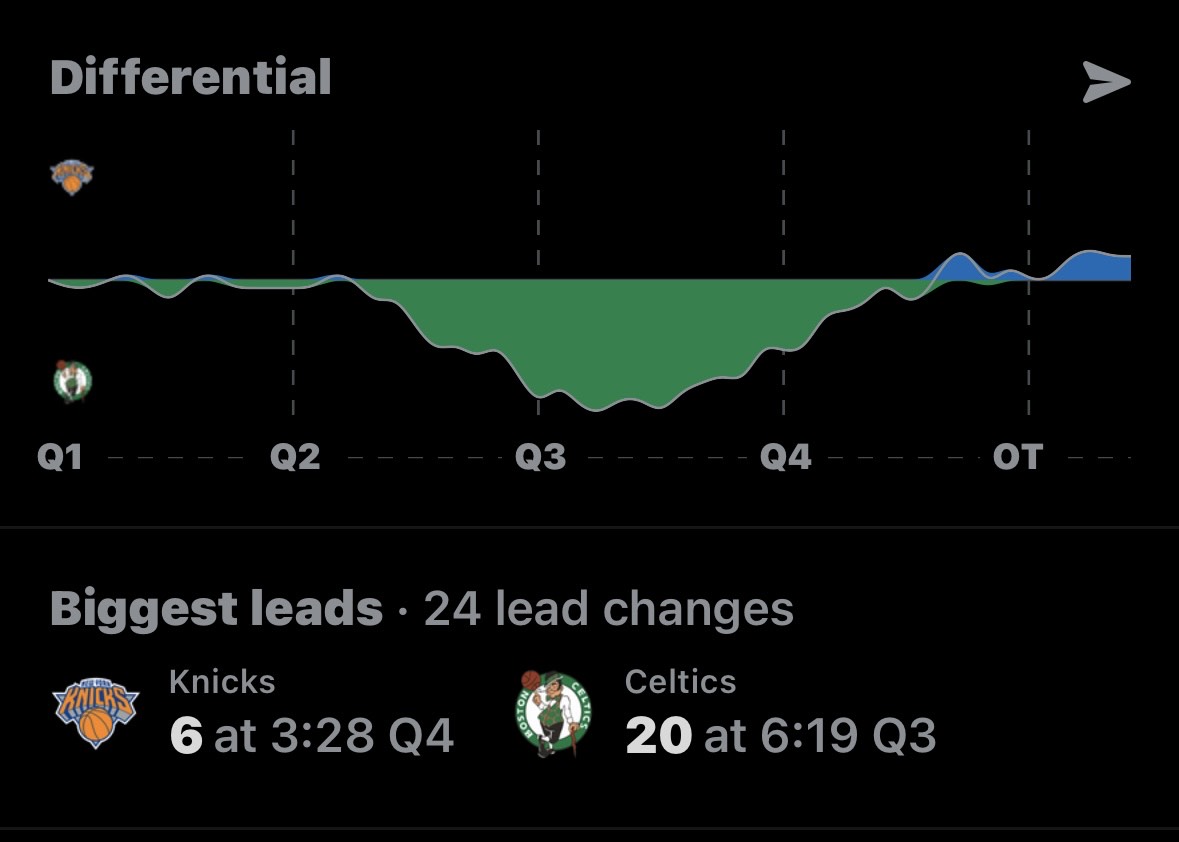Image resolution: width=1179 pixels, height=842 pixels.
Task: Select the Q3 timeline label
Action: click(540, 456)
